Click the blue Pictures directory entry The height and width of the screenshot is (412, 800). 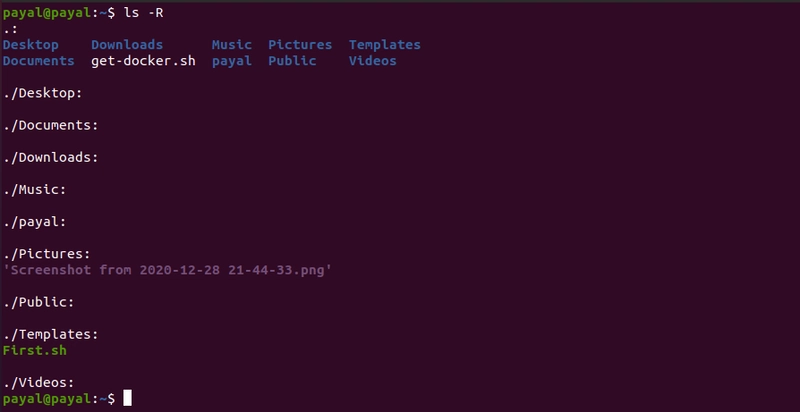click(x=301, y=45)
